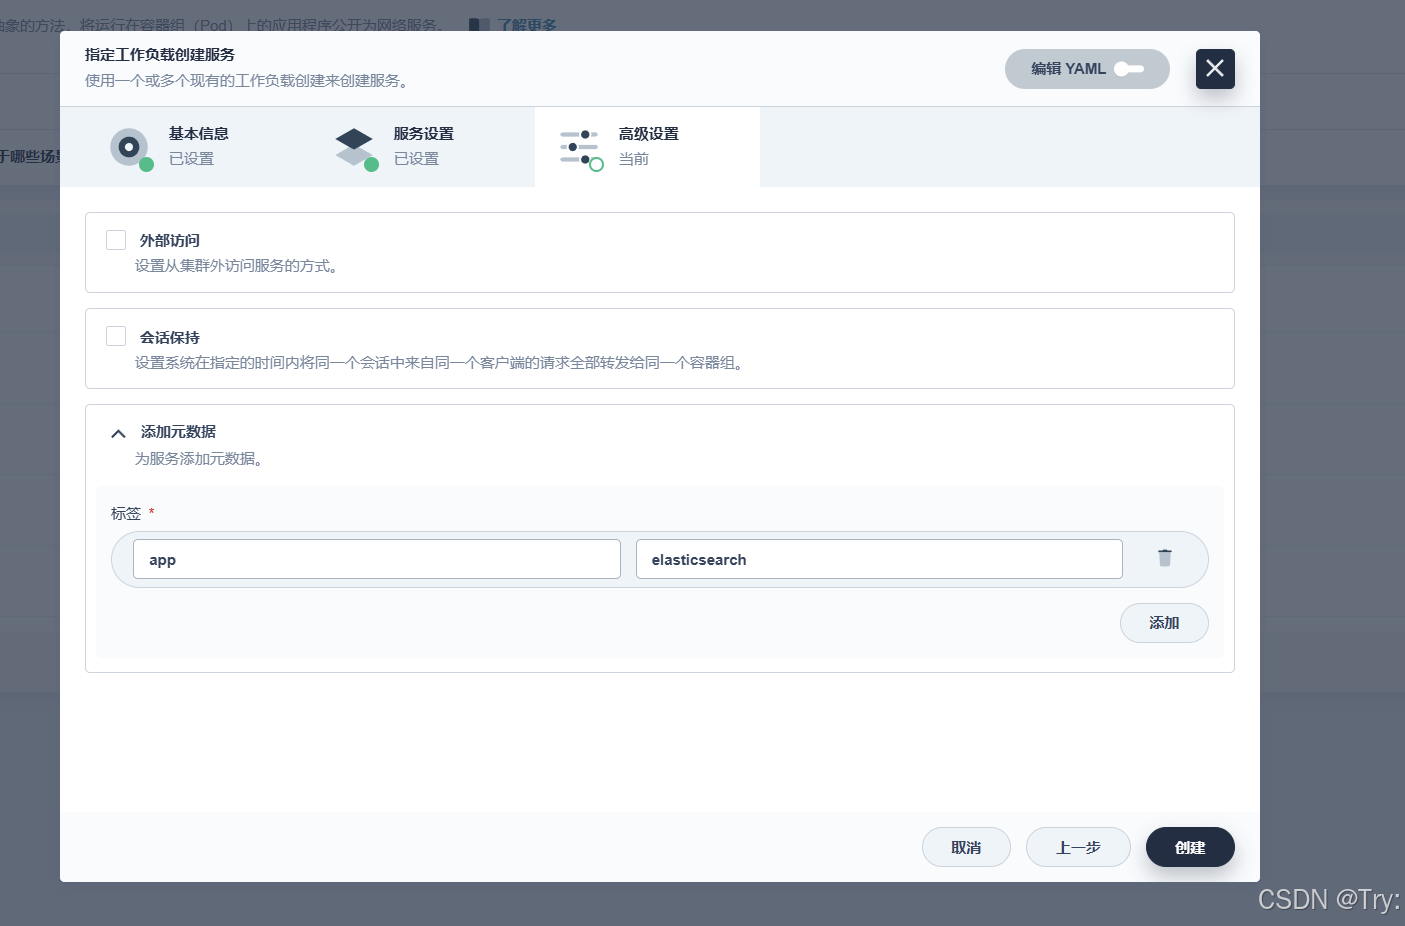Click the 基本信息 step icon
This screenshot has height=926, width=1405.
pyautogui.click(x=131, y=148)
